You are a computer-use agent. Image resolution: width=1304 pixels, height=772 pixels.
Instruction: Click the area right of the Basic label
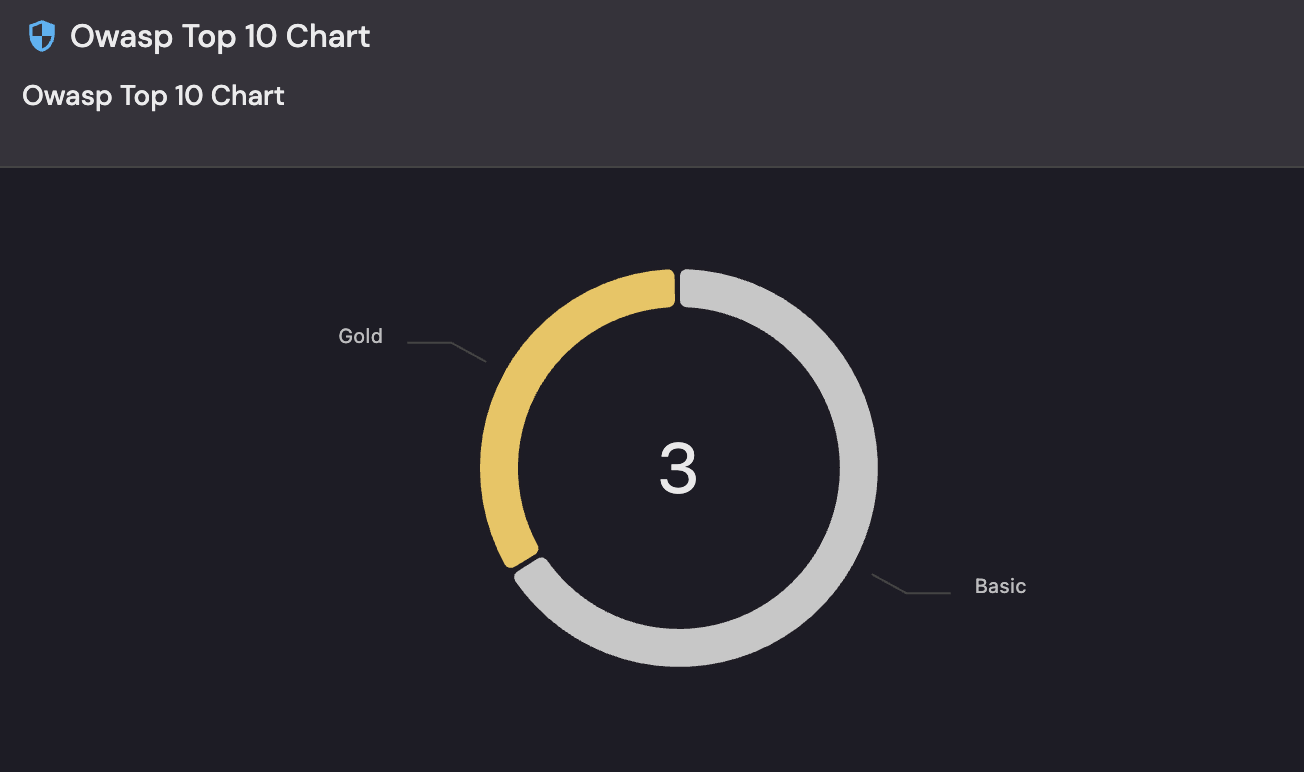[1150, 586]
